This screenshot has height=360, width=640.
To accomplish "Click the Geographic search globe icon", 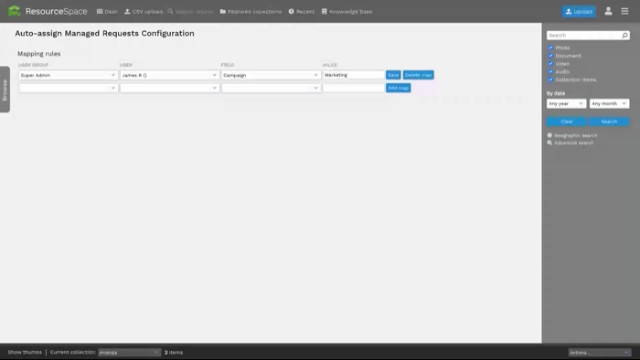I will [x=550, y=136].
